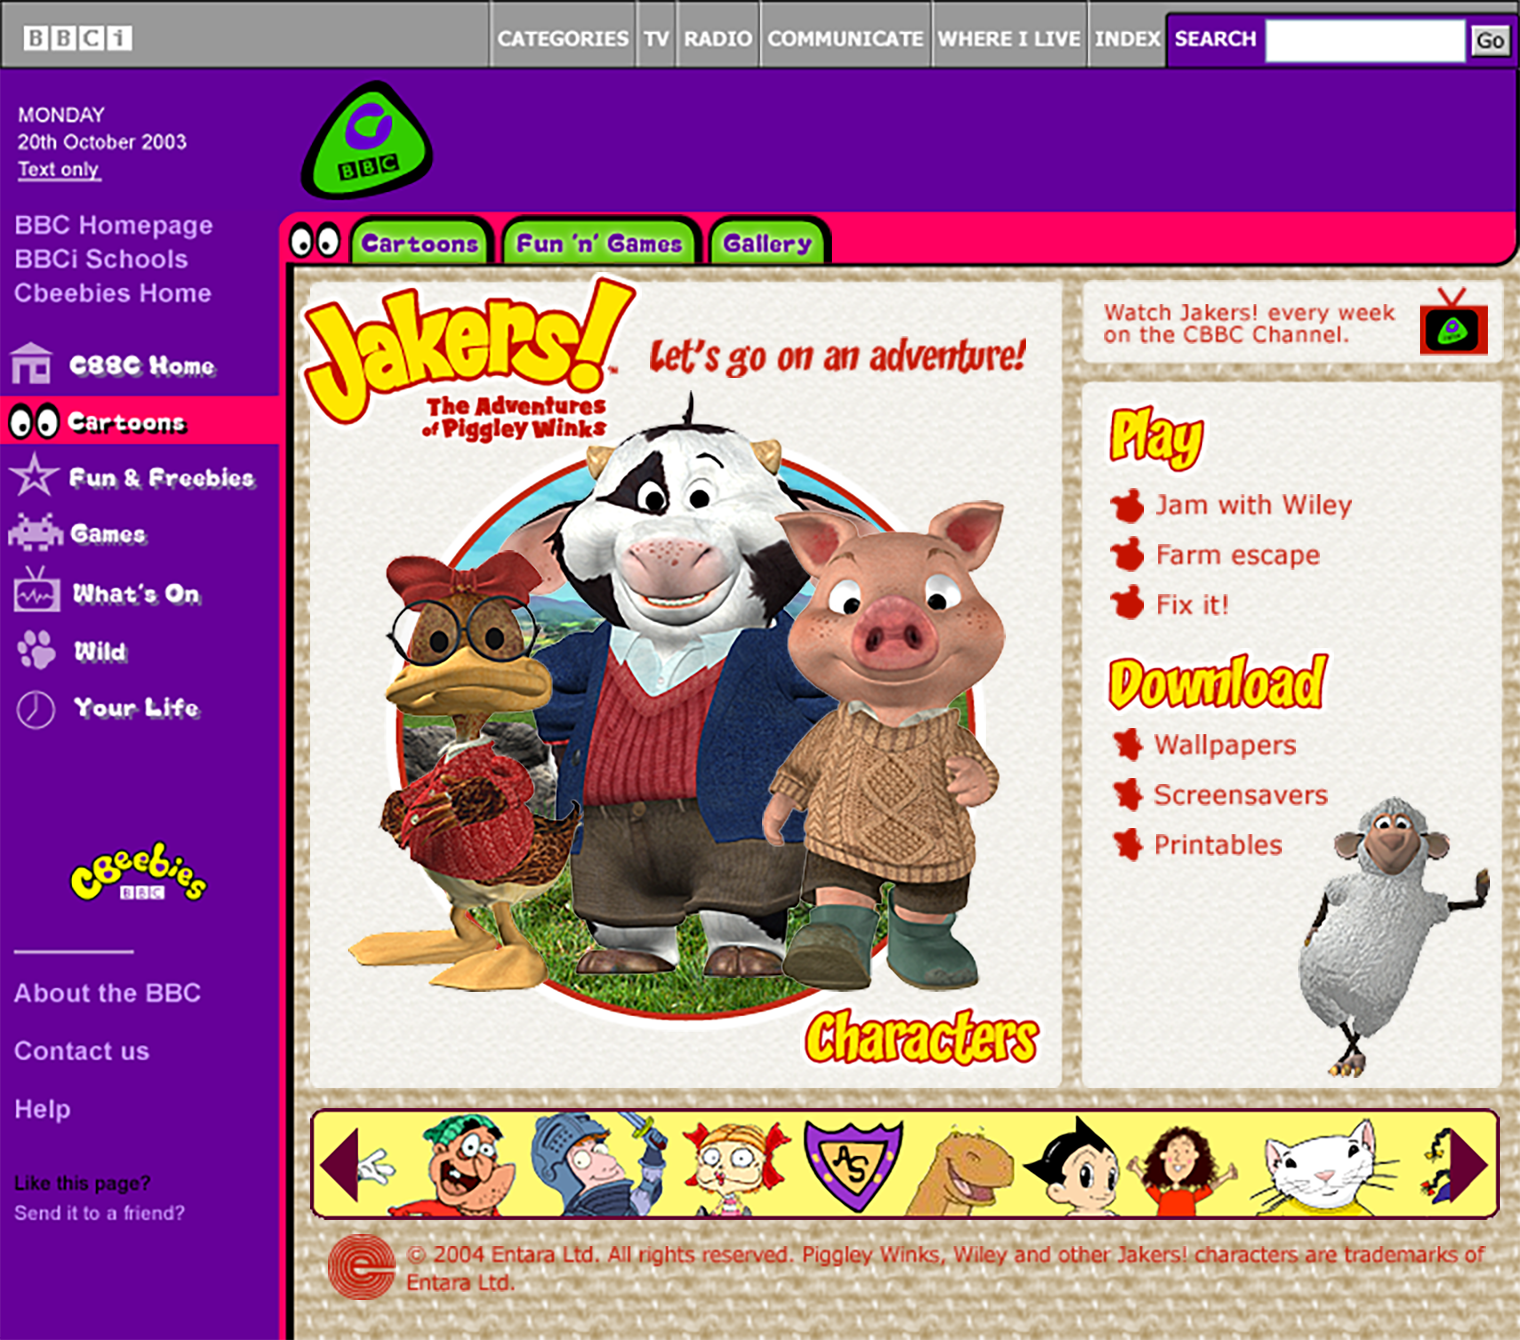The image size is (1520, 1340).
Task: Click the Entara red logo in footer
Action: 361,1267
